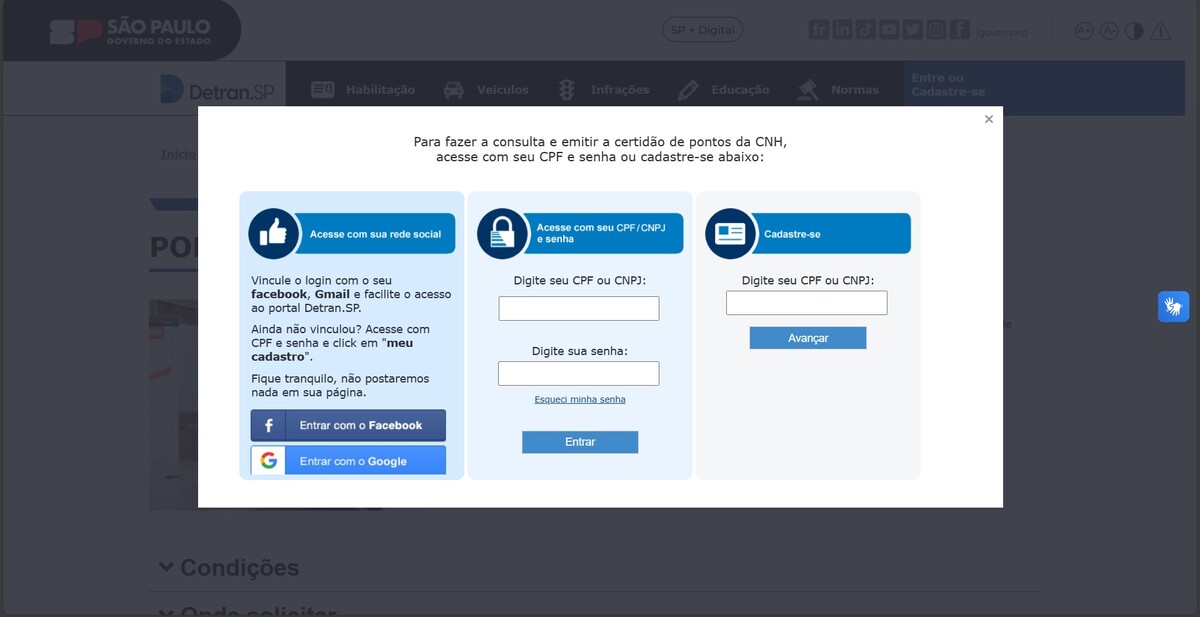Open the YouTube icon in the header
Viewport: 1200px width, 617px height.
[889, 30]
